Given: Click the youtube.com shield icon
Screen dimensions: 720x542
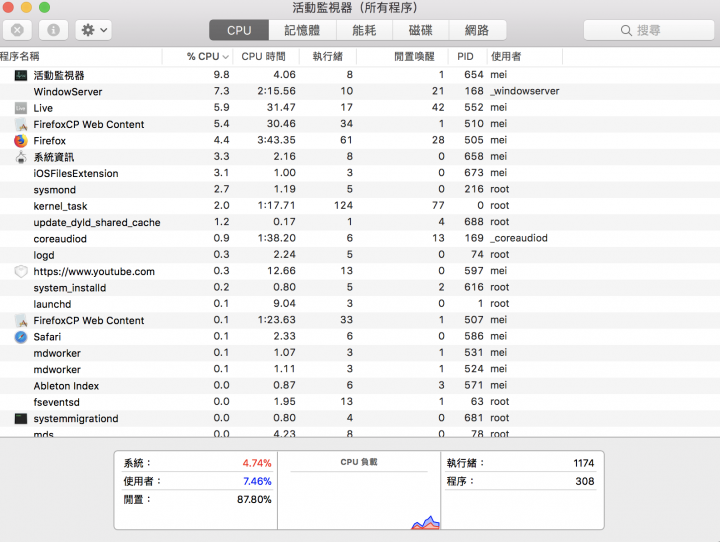Looking at the screenshot, I should 21,271.
